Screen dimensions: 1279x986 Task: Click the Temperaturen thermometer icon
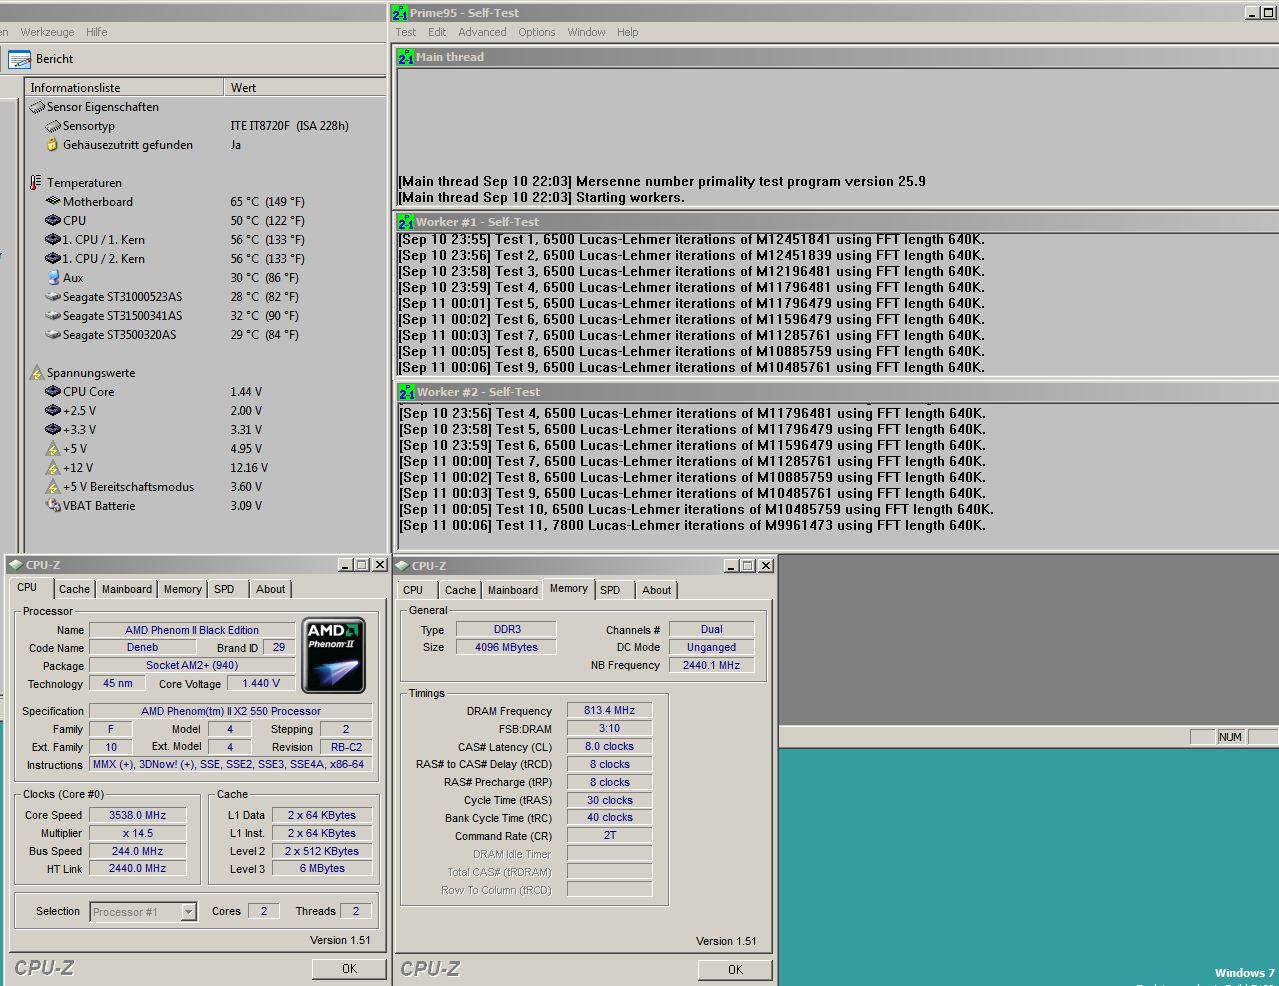(x=36, y=183)
